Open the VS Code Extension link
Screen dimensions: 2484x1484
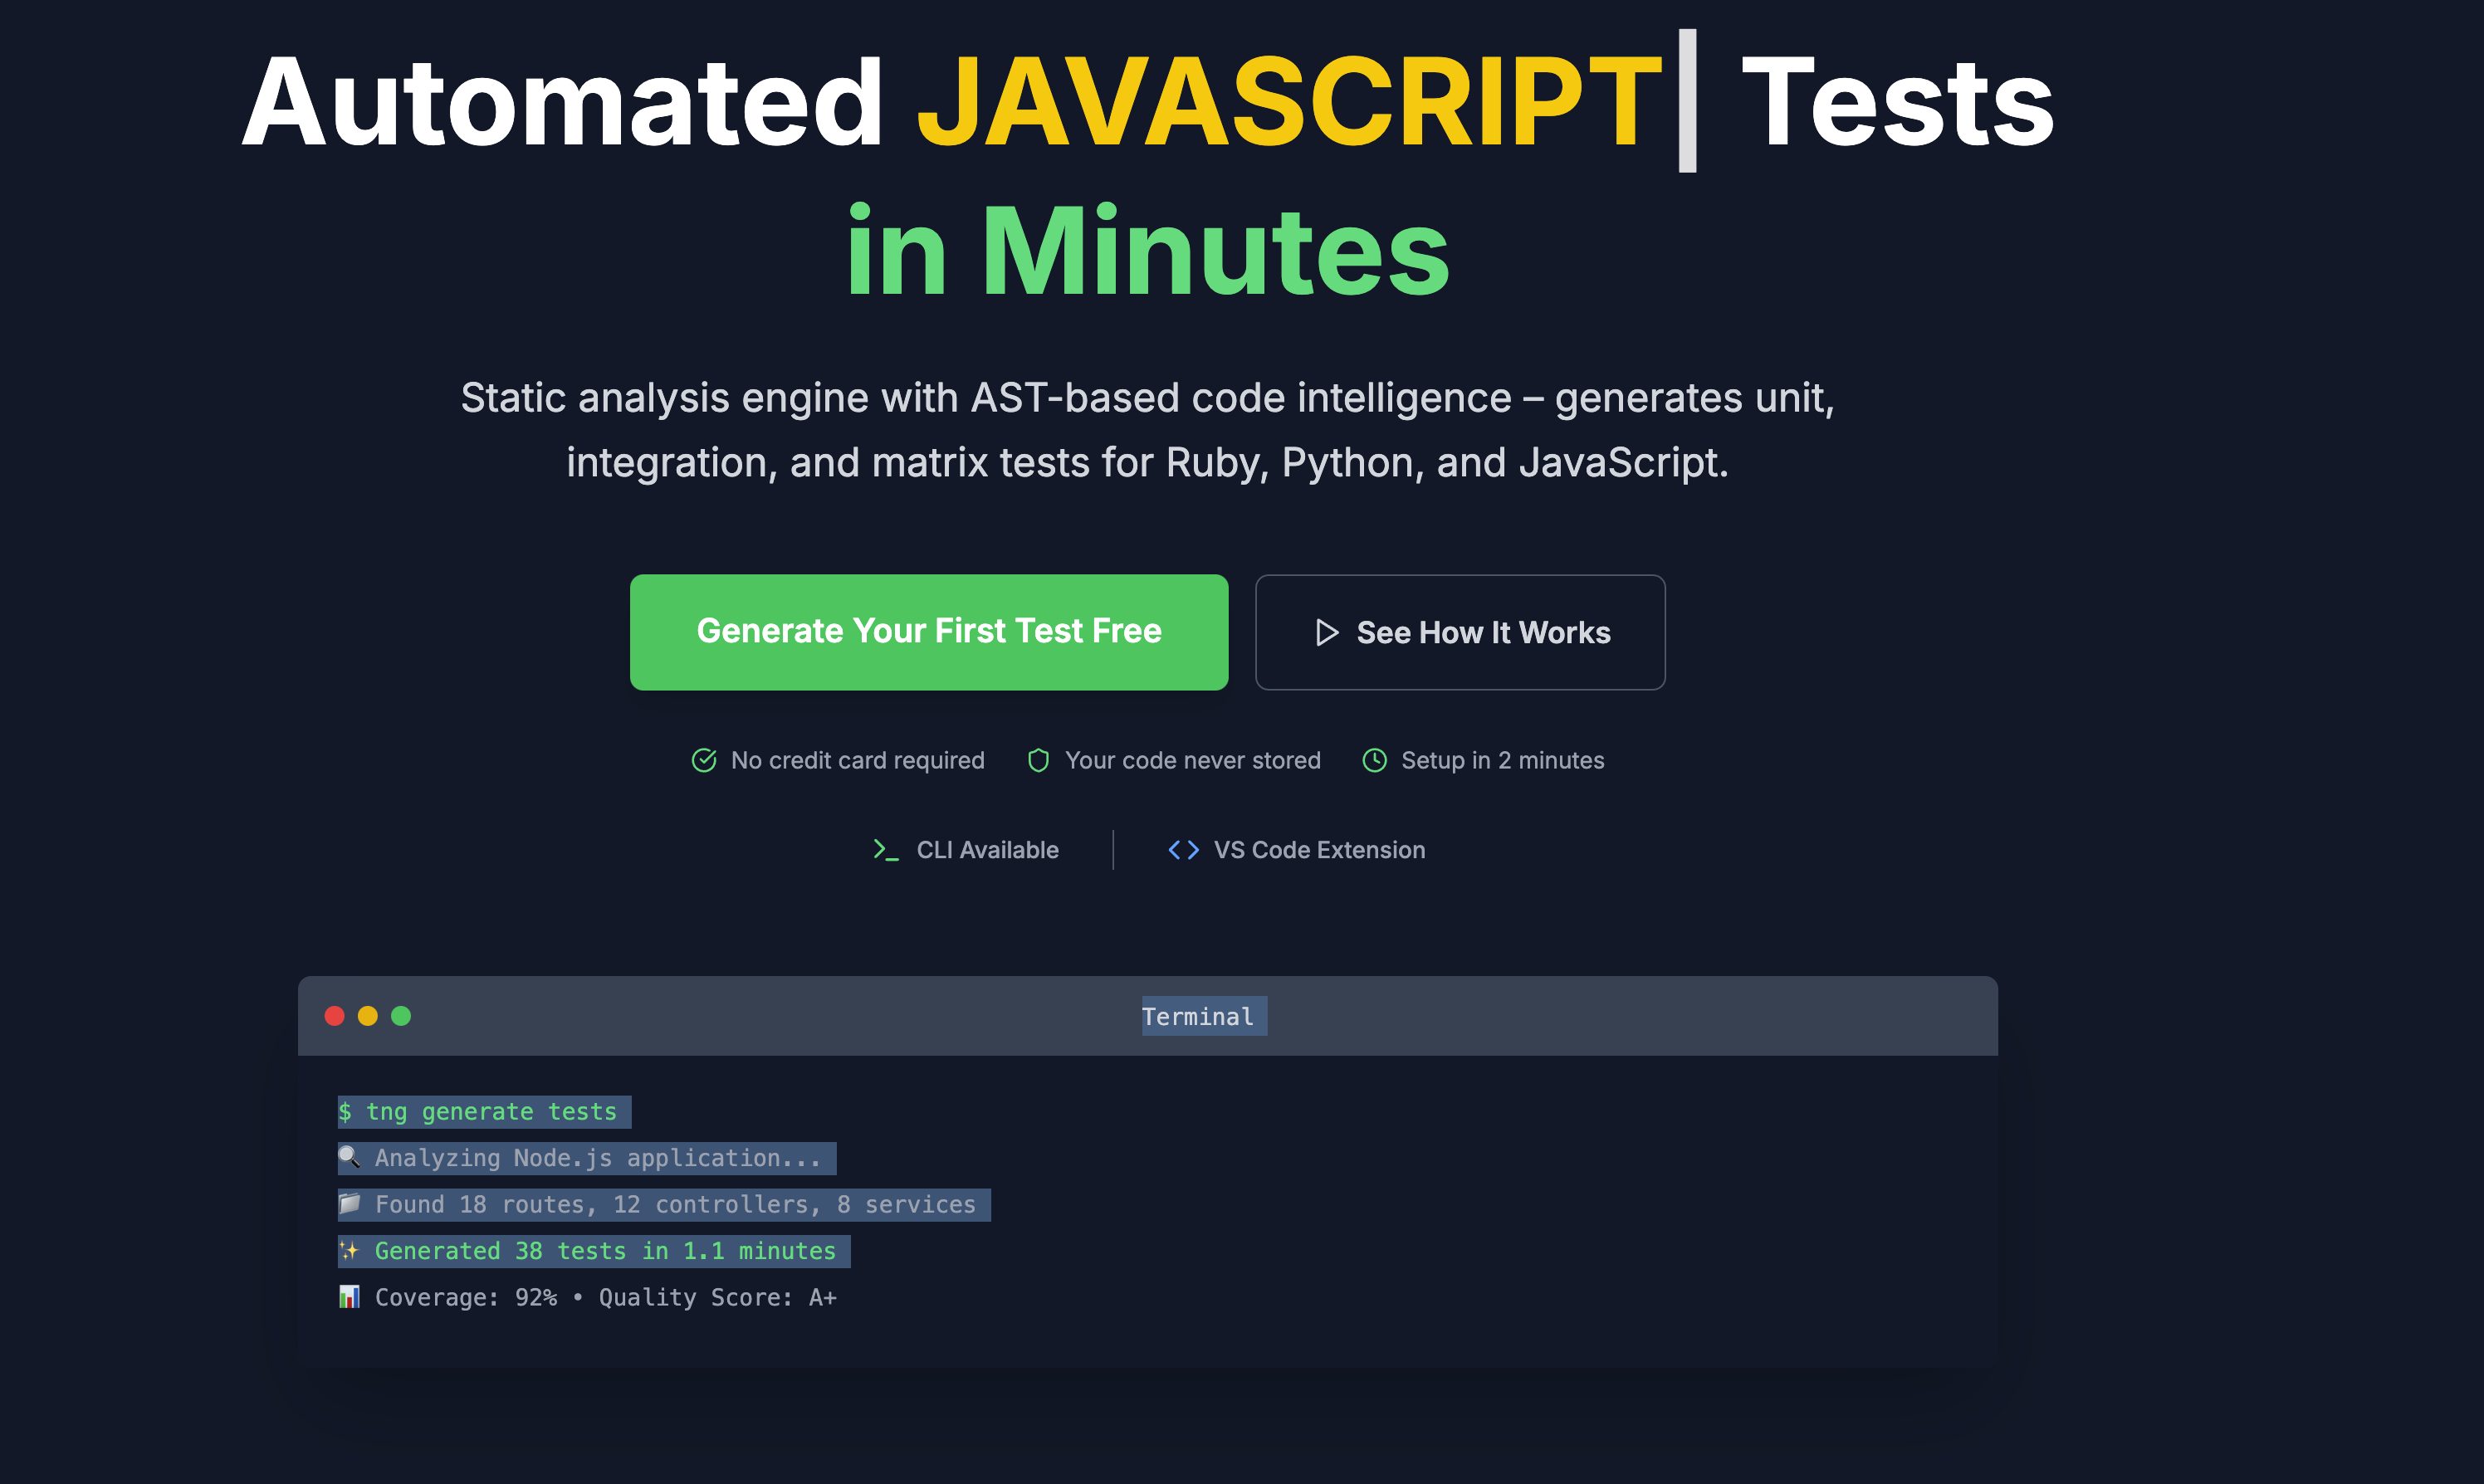[1318, 850]
